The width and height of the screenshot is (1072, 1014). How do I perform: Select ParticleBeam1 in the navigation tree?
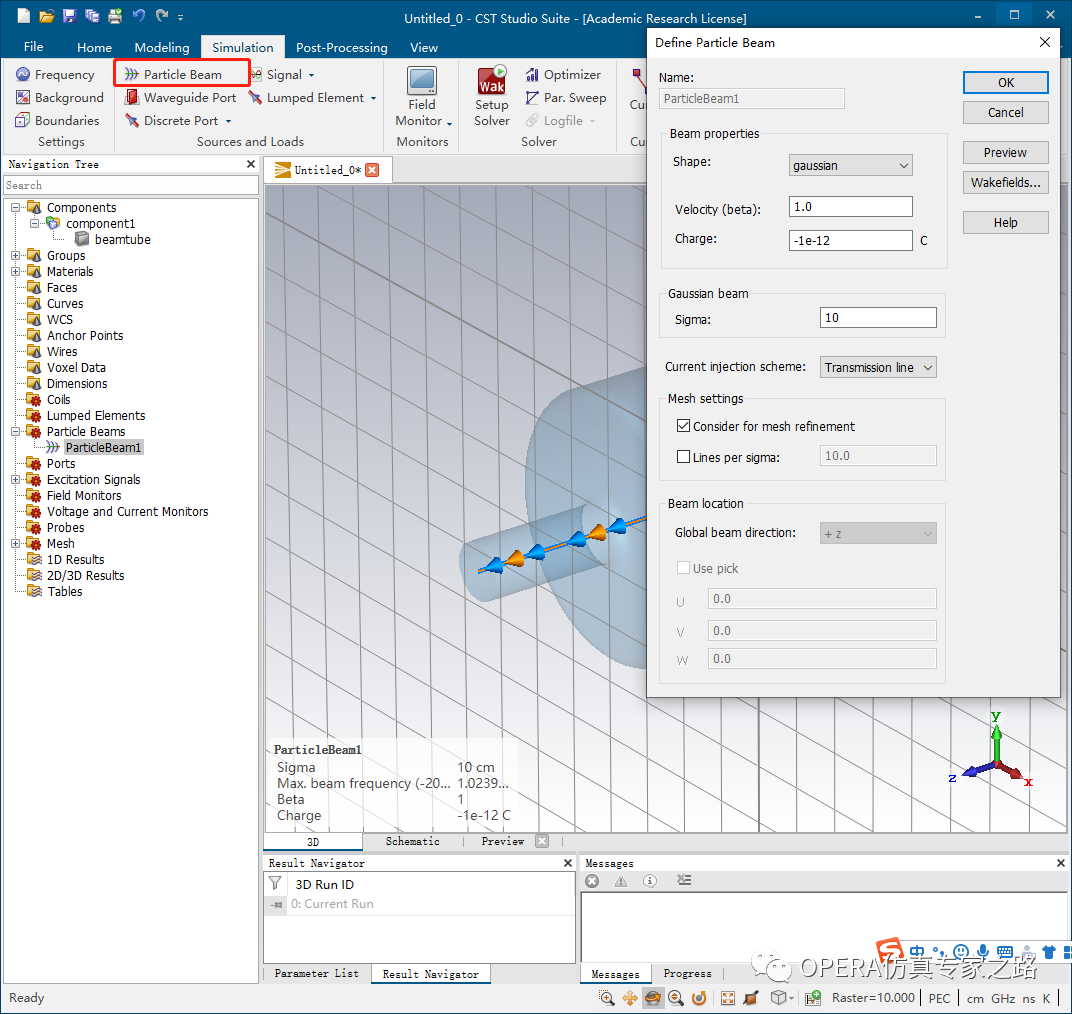[x=104, y=448]
